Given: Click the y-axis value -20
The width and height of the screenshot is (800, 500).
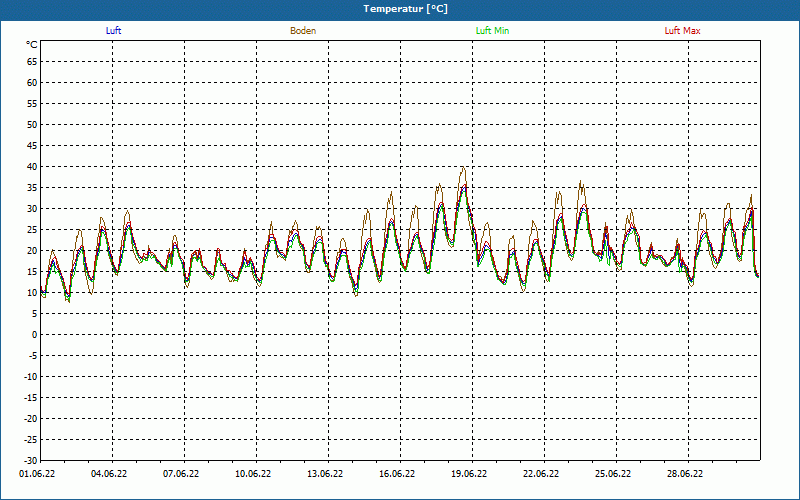Looking at the screenshot, I should 32,418.
